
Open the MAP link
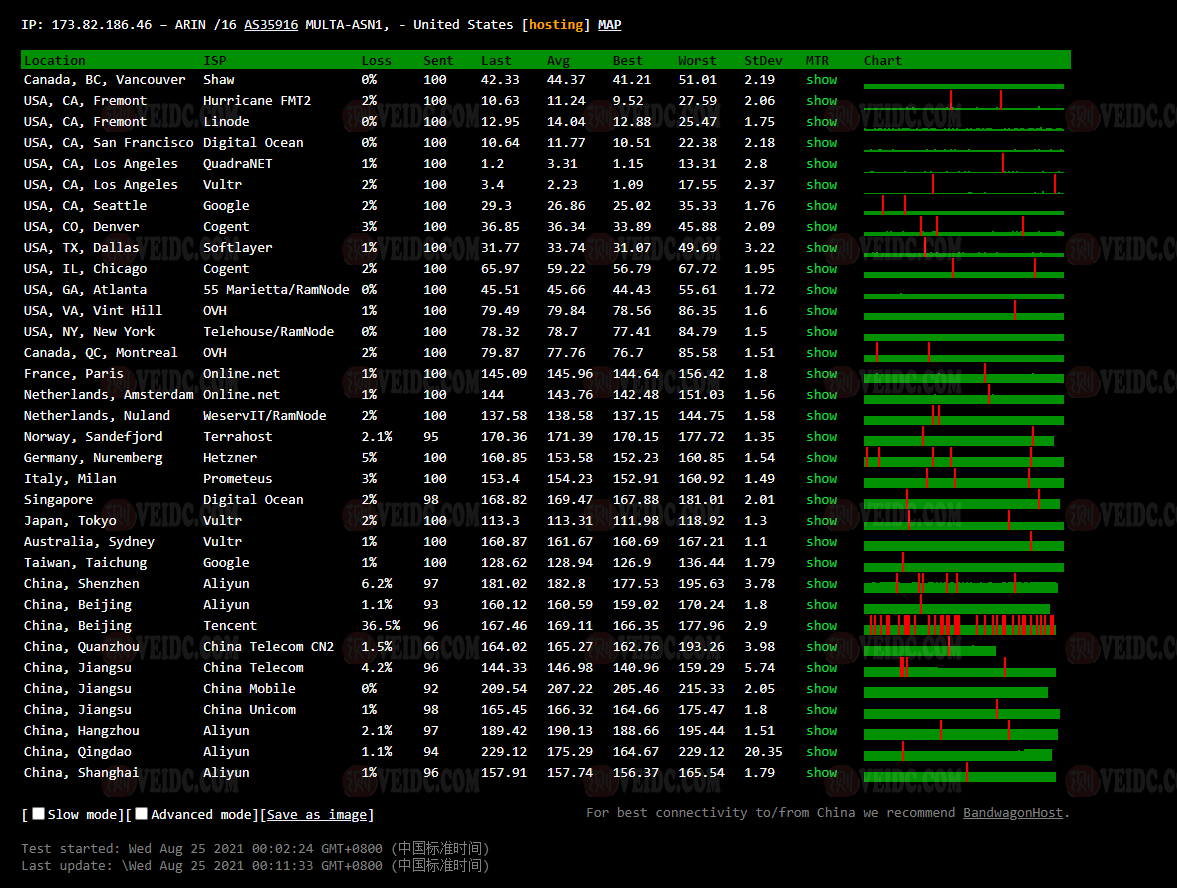click(x=609, y=24)
